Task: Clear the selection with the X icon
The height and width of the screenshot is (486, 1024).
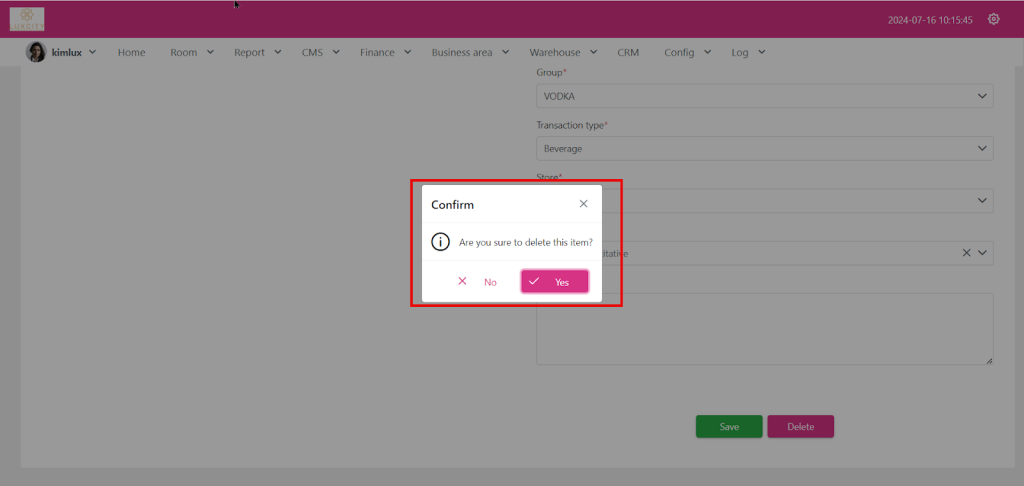Action: point(966,253)
